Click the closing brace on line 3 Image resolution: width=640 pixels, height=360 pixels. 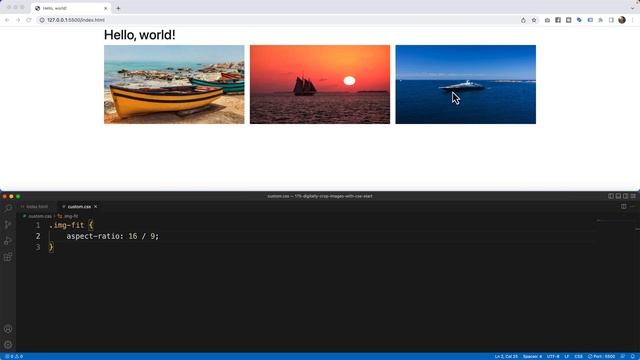(51, 247)
